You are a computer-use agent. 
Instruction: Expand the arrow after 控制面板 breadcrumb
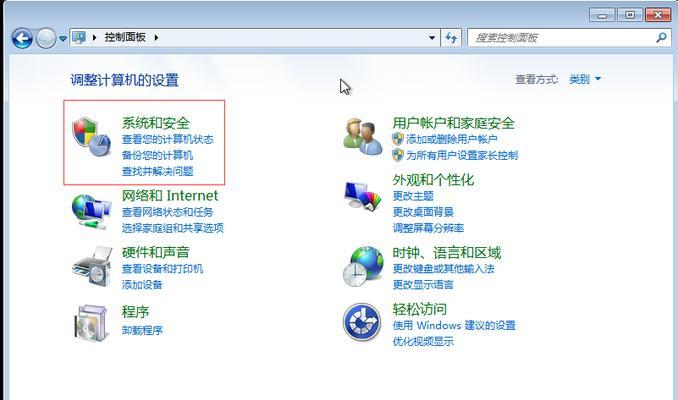156,38
